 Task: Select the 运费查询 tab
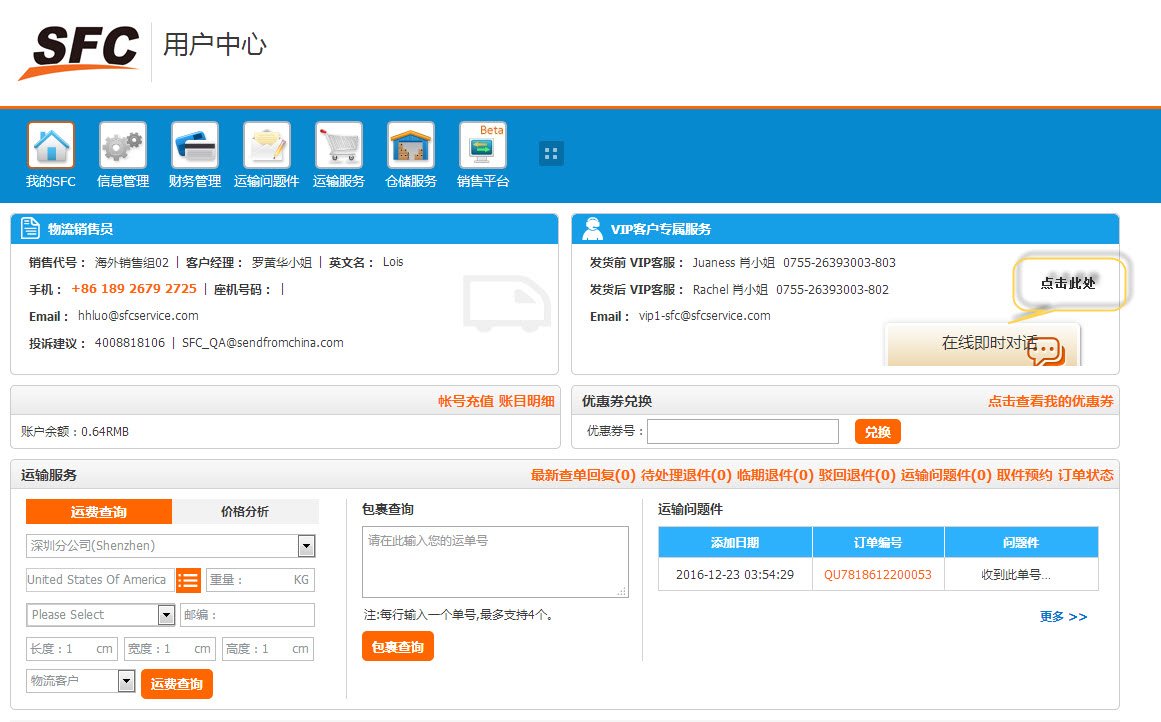click(x=99, y=512)
